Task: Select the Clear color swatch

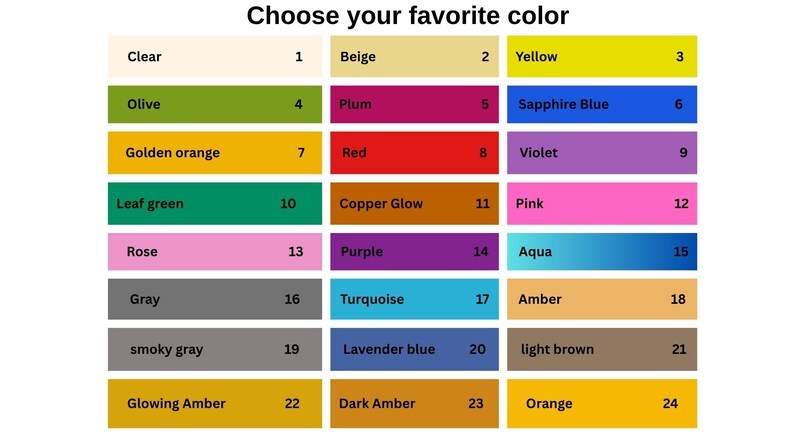Action: click(x=214, y=57)
